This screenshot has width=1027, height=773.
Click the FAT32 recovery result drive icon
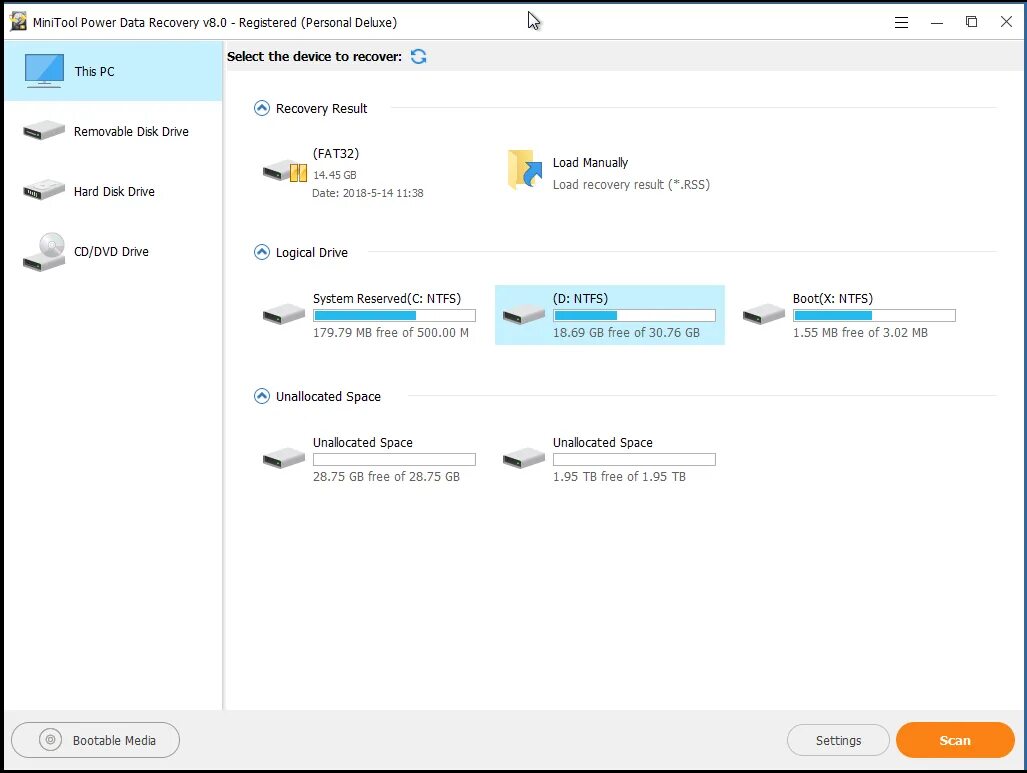[285, 172]
